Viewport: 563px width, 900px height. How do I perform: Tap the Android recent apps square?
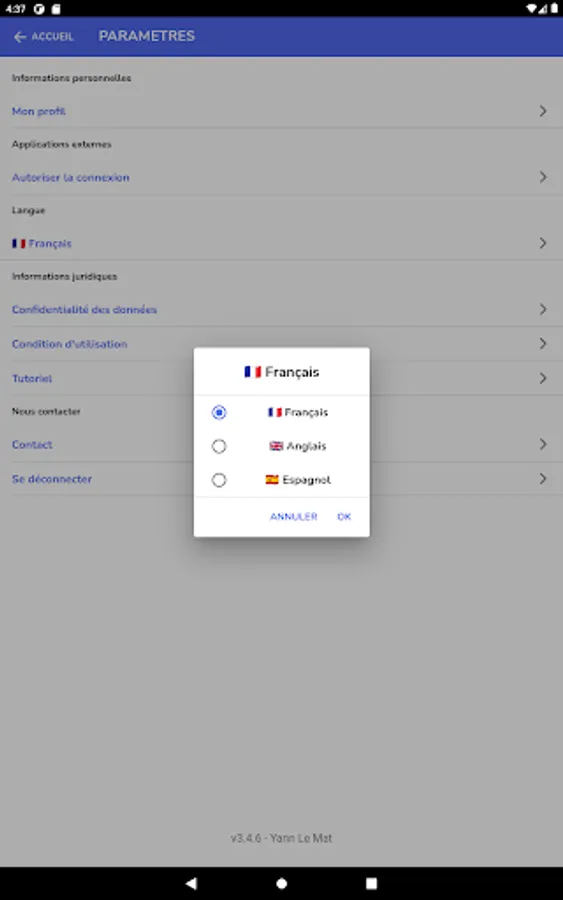point(371,883)
